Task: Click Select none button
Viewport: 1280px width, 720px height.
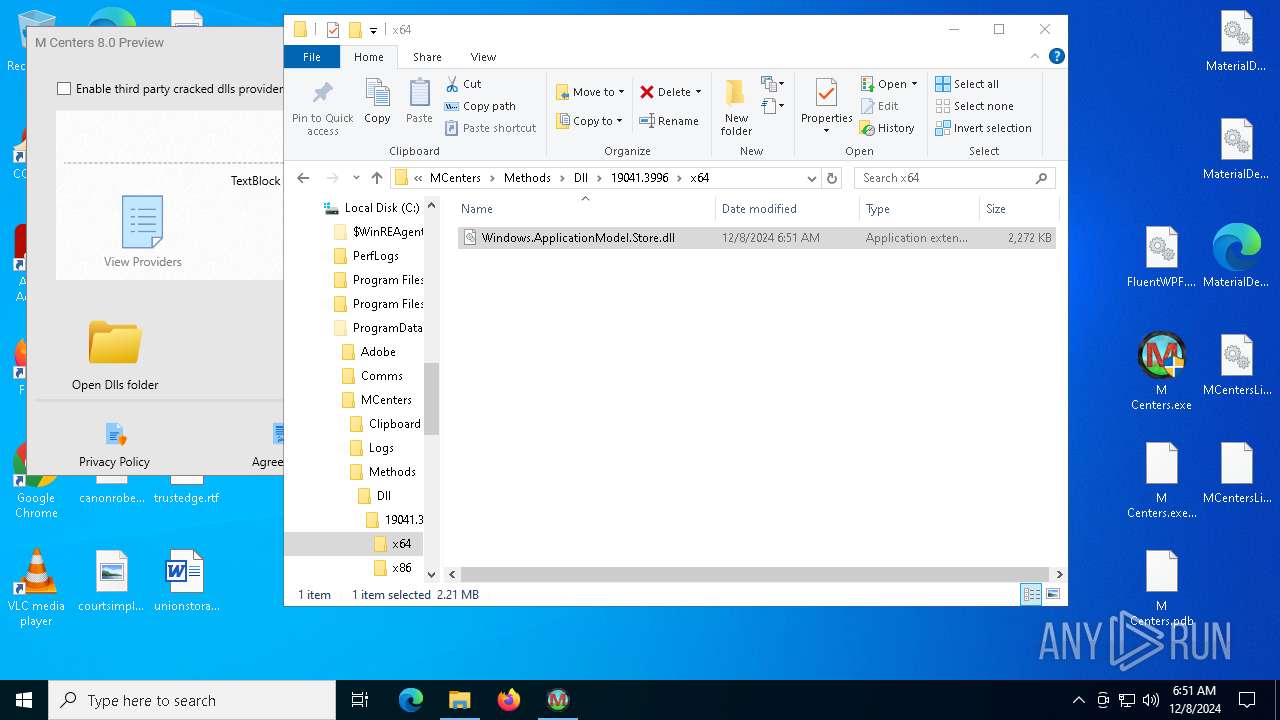Action: [975, 106]
